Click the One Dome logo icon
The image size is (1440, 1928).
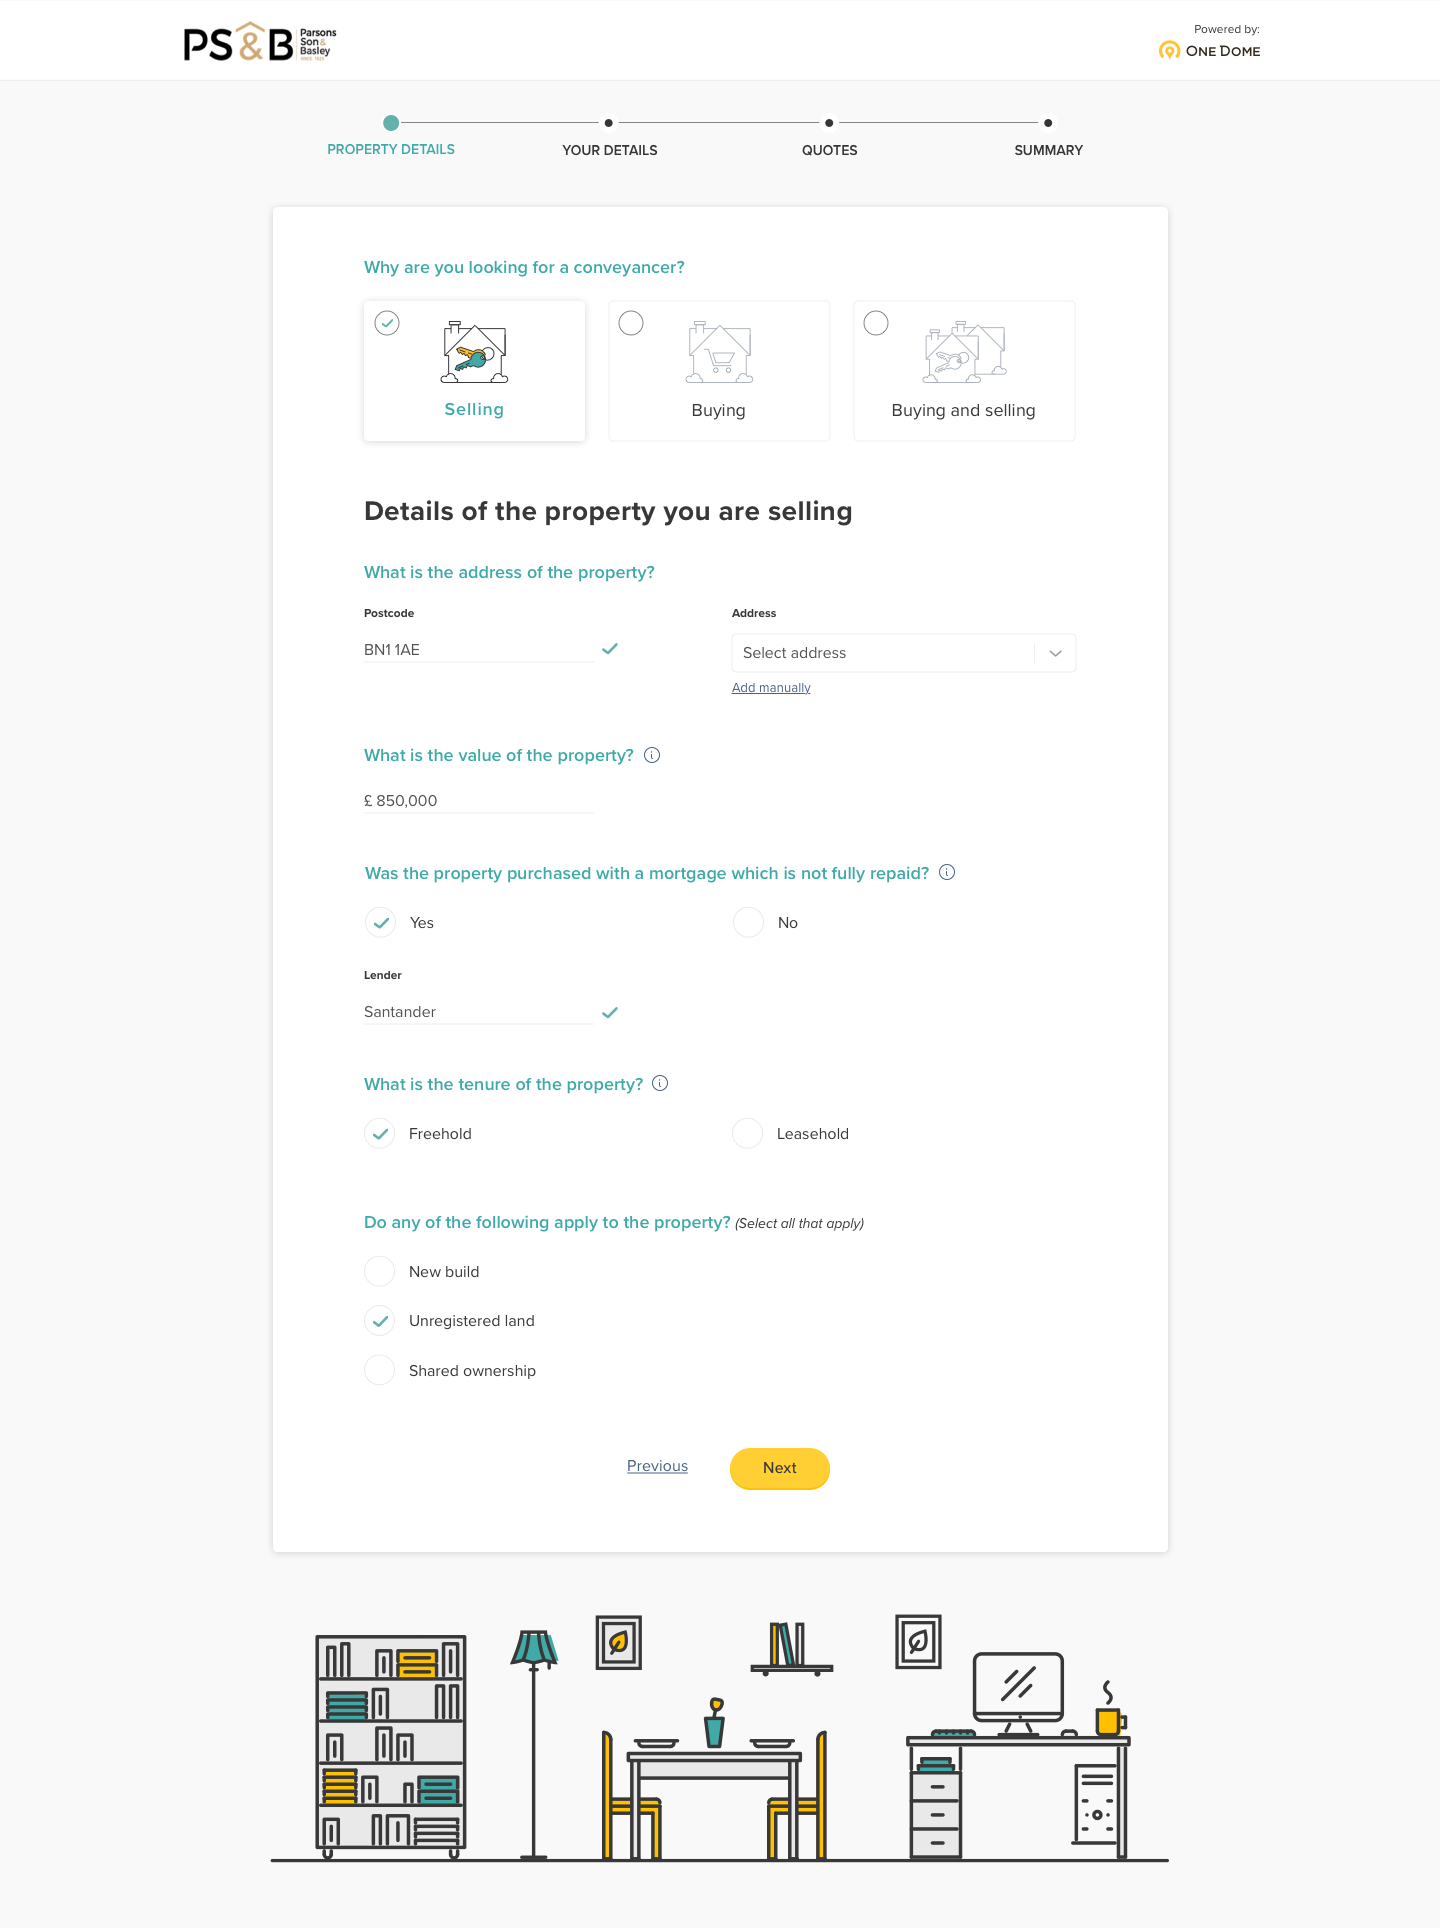[1169, 50]
